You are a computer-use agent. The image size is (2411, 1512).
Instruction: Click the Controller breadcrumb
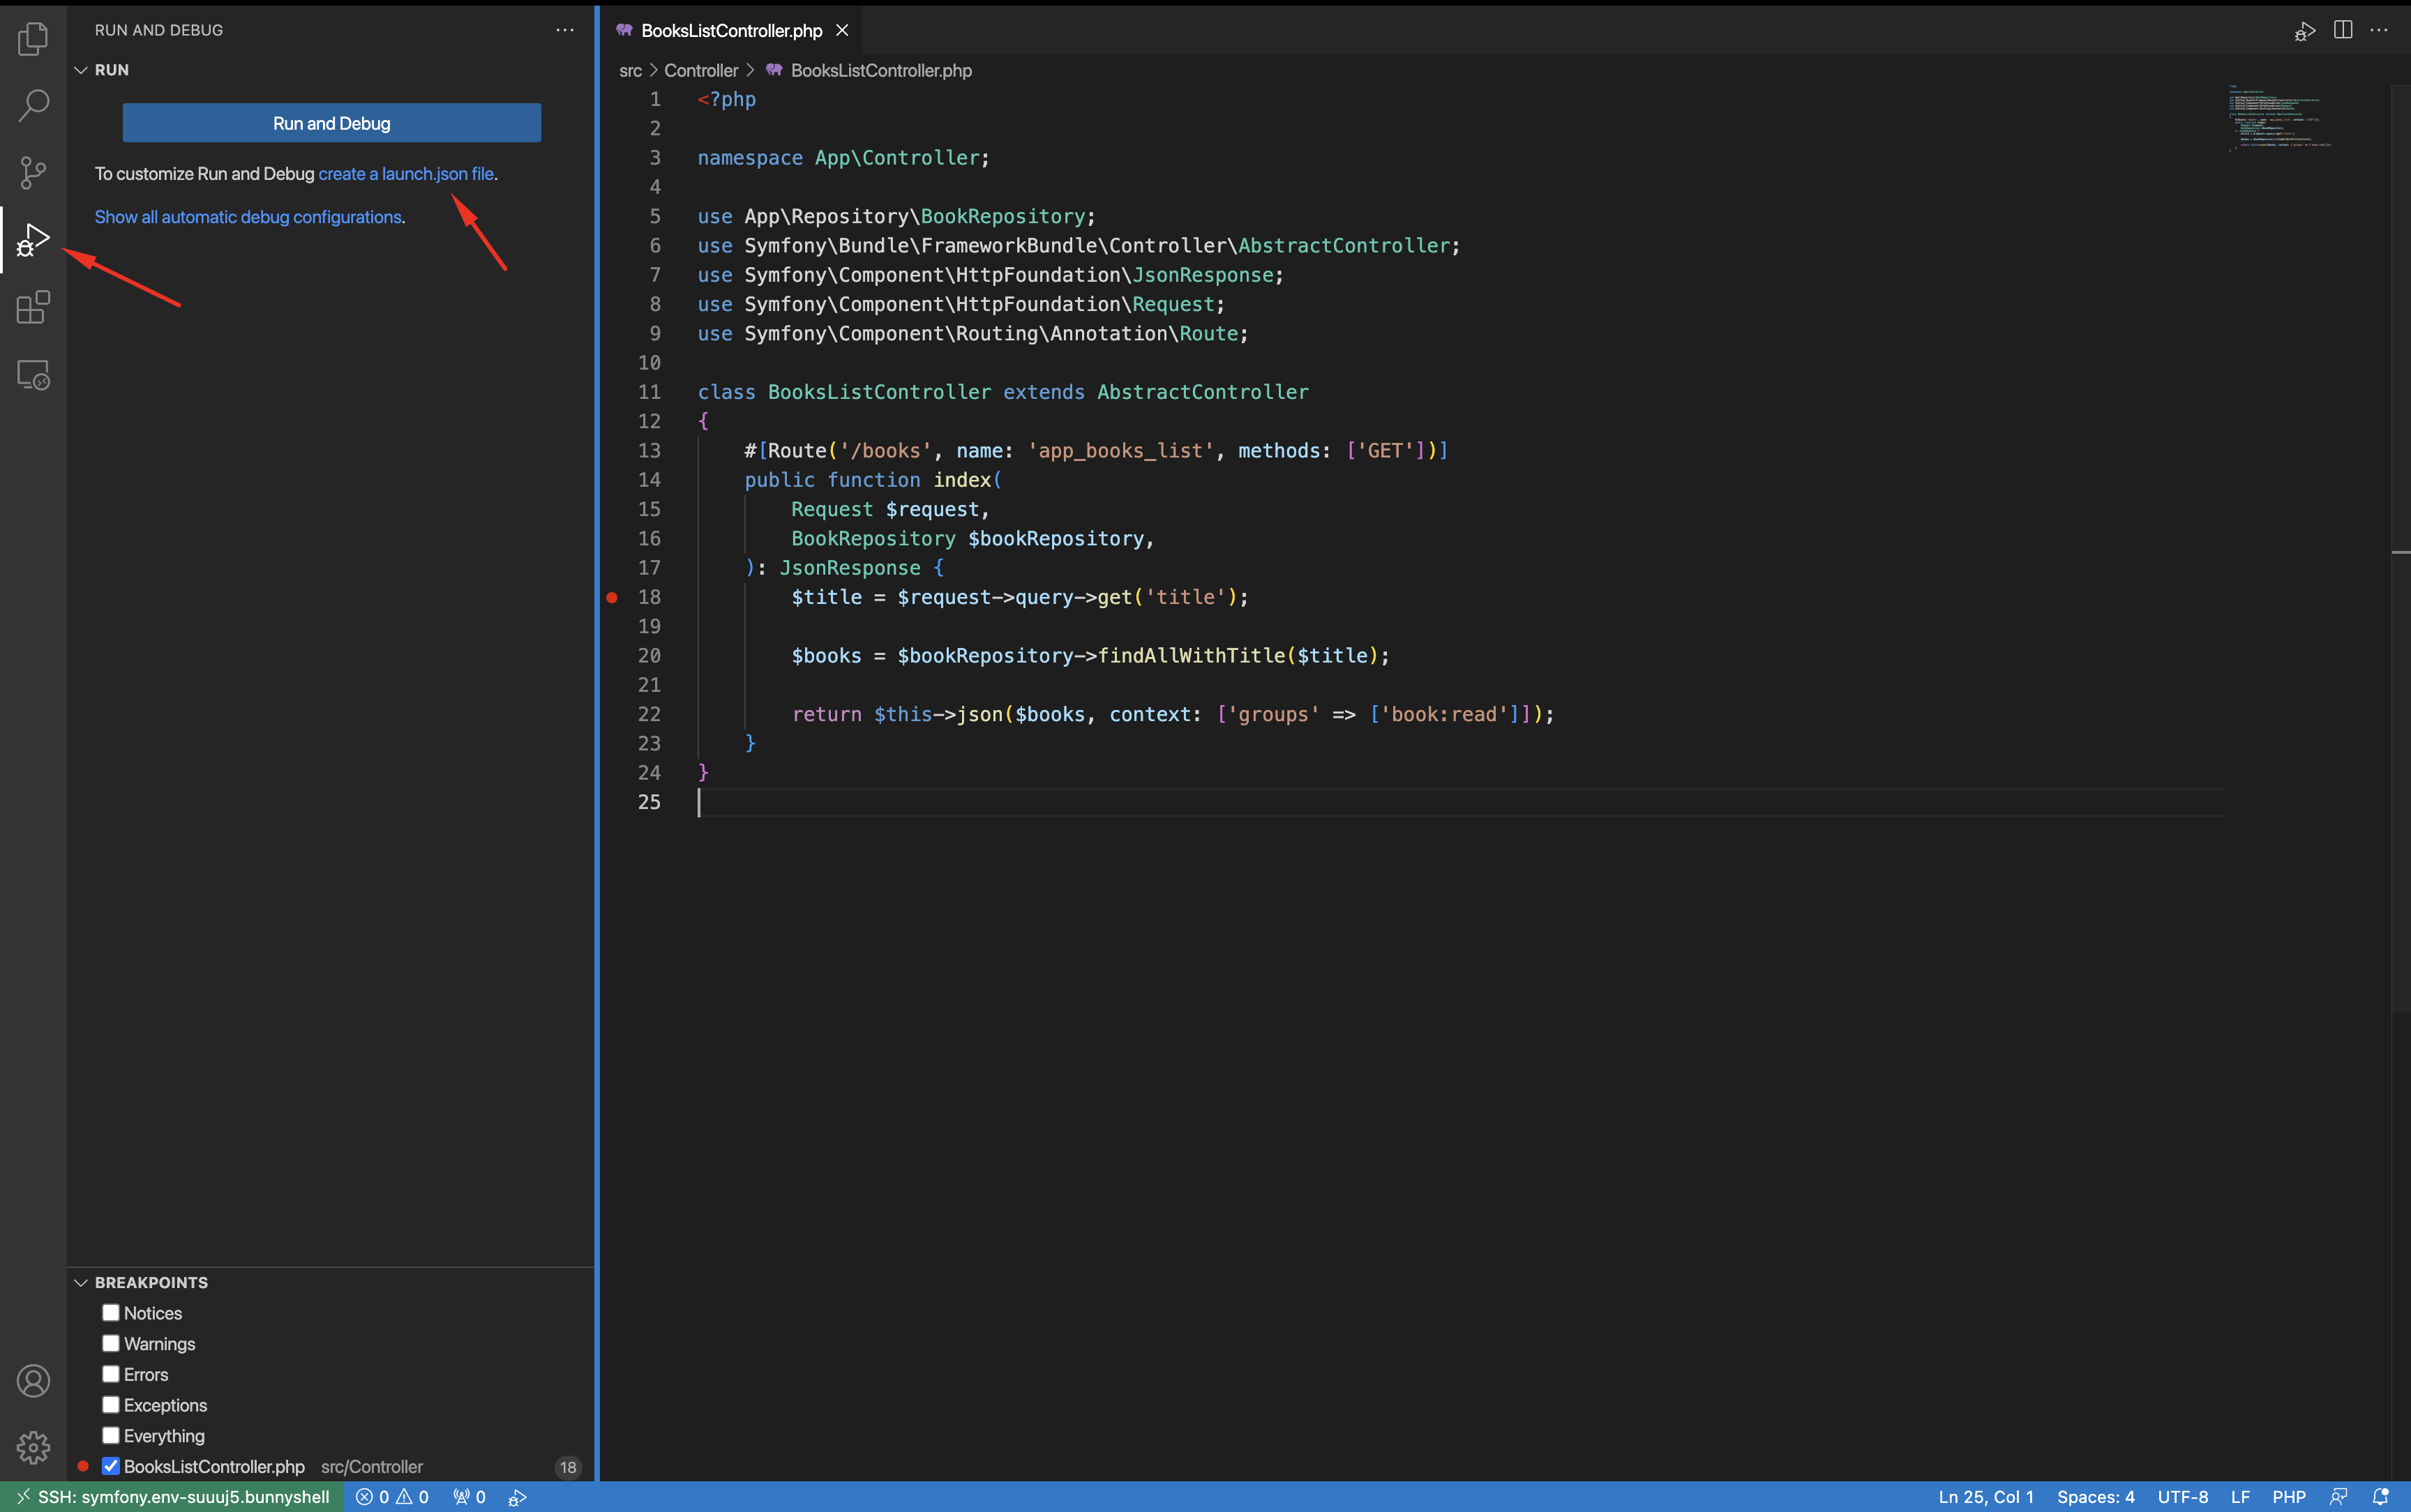pyautogui.click(x=701, y=71)
